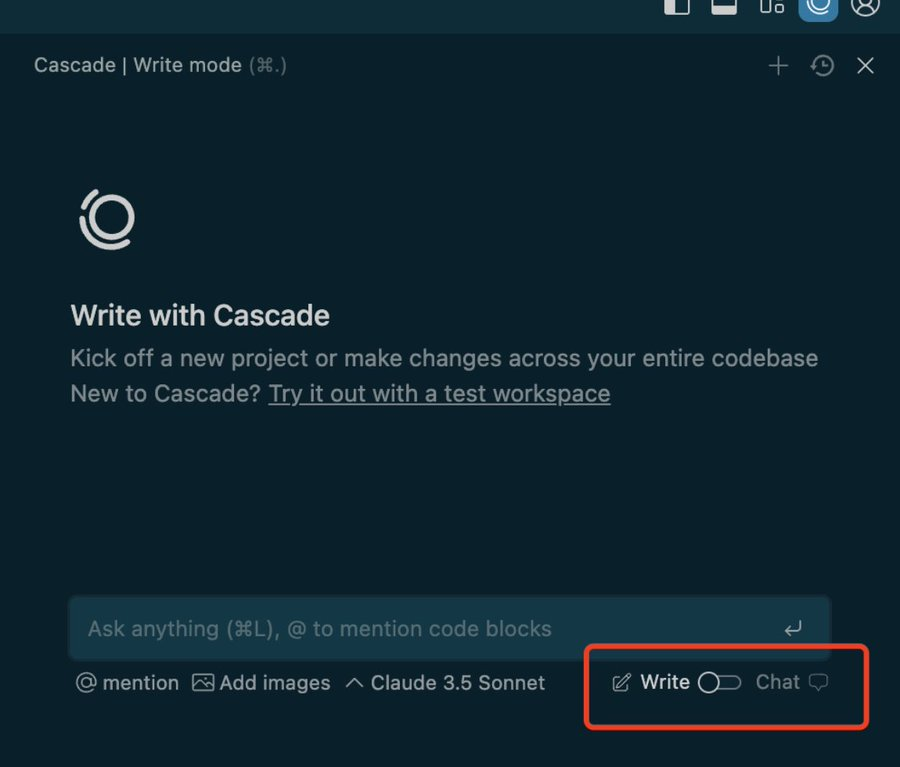The image size is (900, 767).
Task: Flip the Write/Chat mode toggle switch
Action: coord(719,683)
